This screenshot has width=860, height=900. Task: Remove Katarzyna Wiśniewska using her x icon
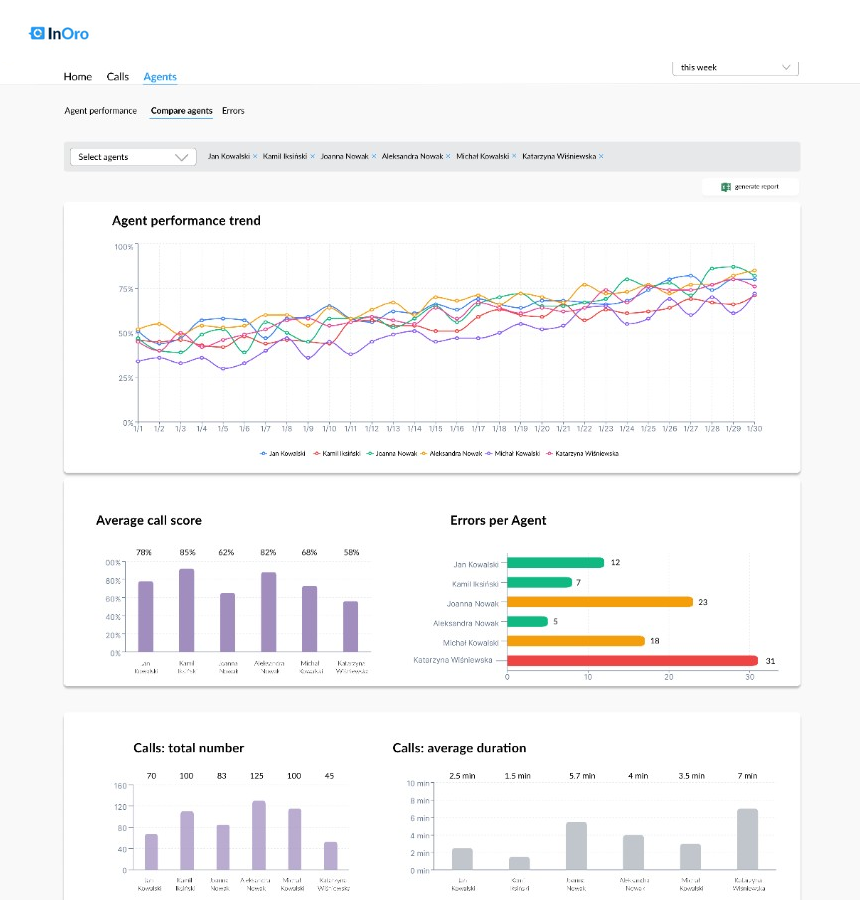600,157
